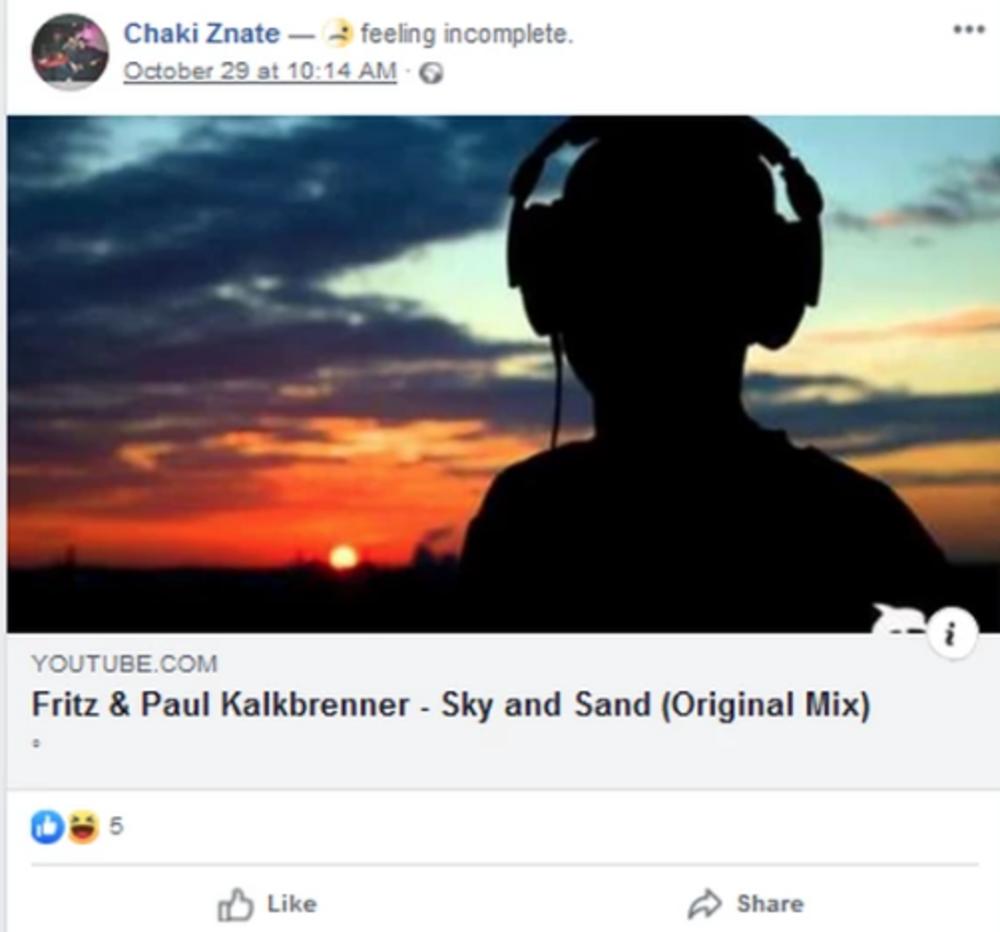
Task: Open Fritz & Paul Kalkbrenner video title link
Action: coord(451,704)
